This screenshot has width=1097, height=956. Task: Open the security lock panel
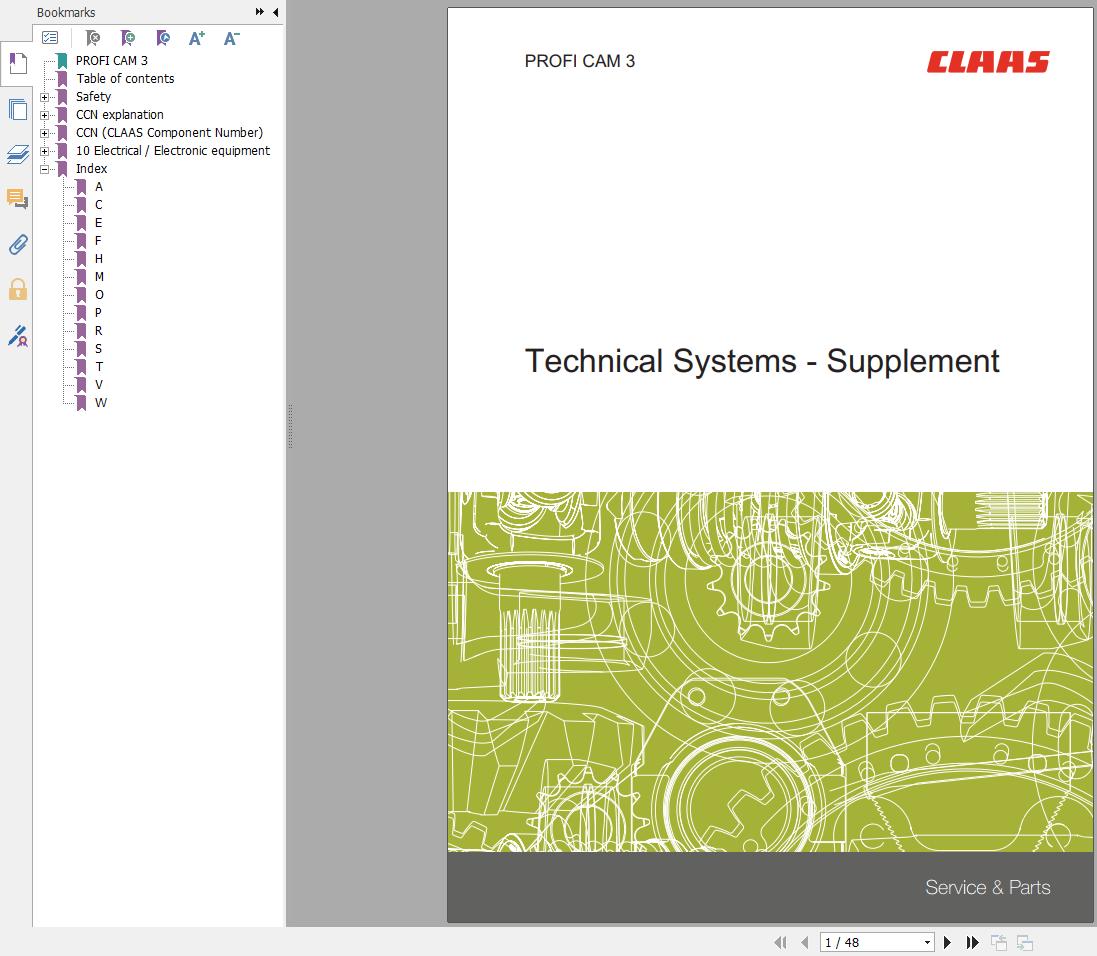click(x=17, y=290)
